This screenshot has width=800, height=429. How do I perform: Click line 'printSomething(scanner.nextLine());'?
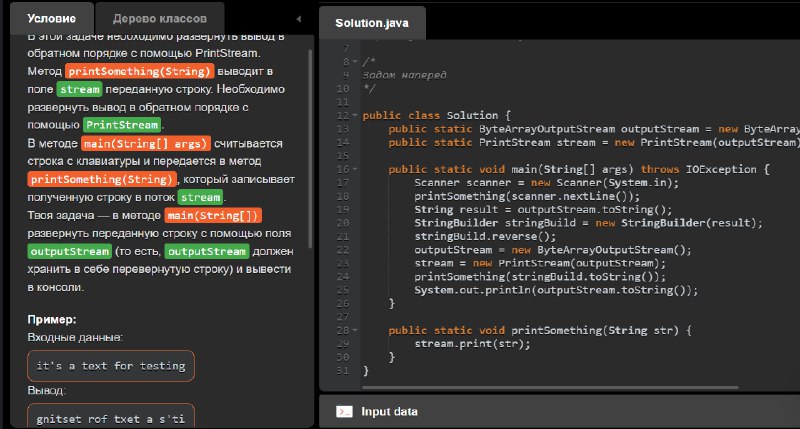[x=527, y=196]
